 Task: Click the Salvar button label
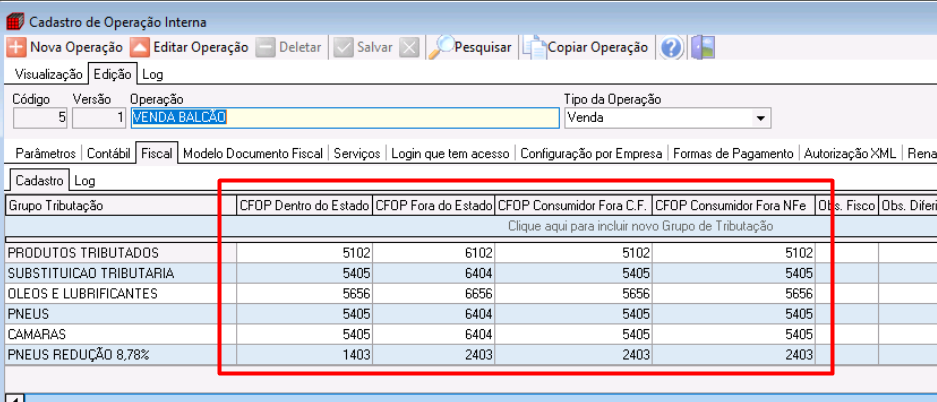coord(375,47)
